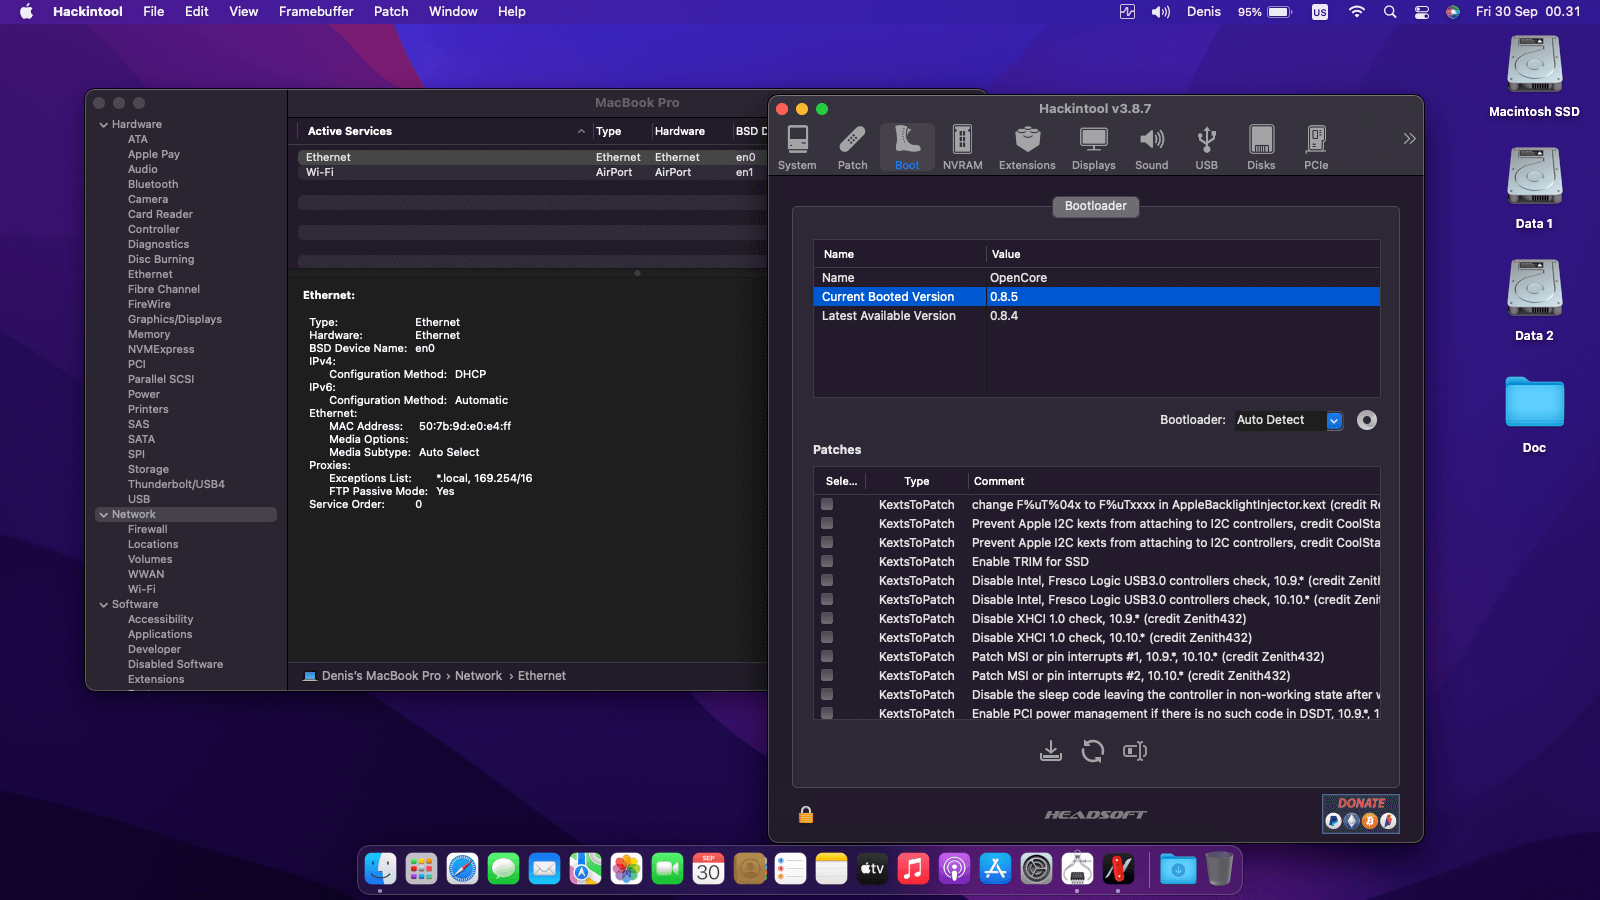Select Firewall under Network in sidebar

pos(147,530)
